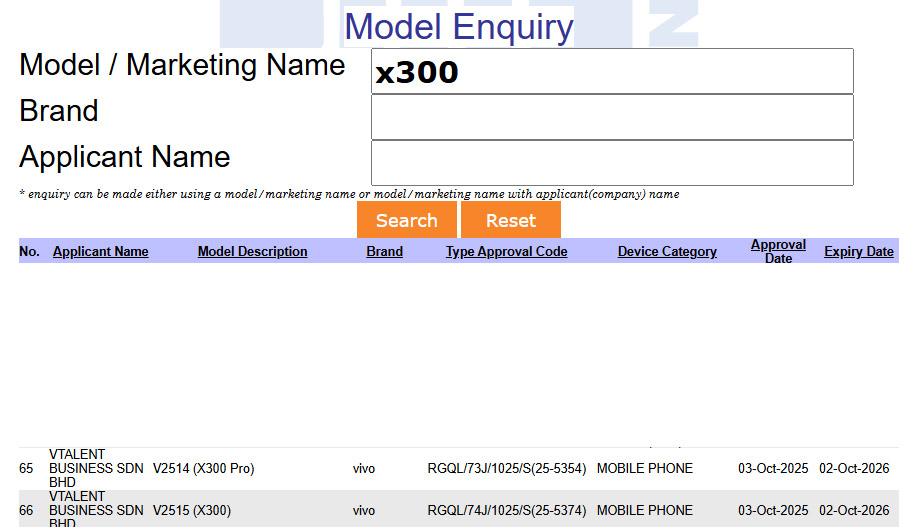Click approval code RGQL/74J/1025/S(25-5374)
This screenshot has width=920, height=527.
[x=506, y=510]
